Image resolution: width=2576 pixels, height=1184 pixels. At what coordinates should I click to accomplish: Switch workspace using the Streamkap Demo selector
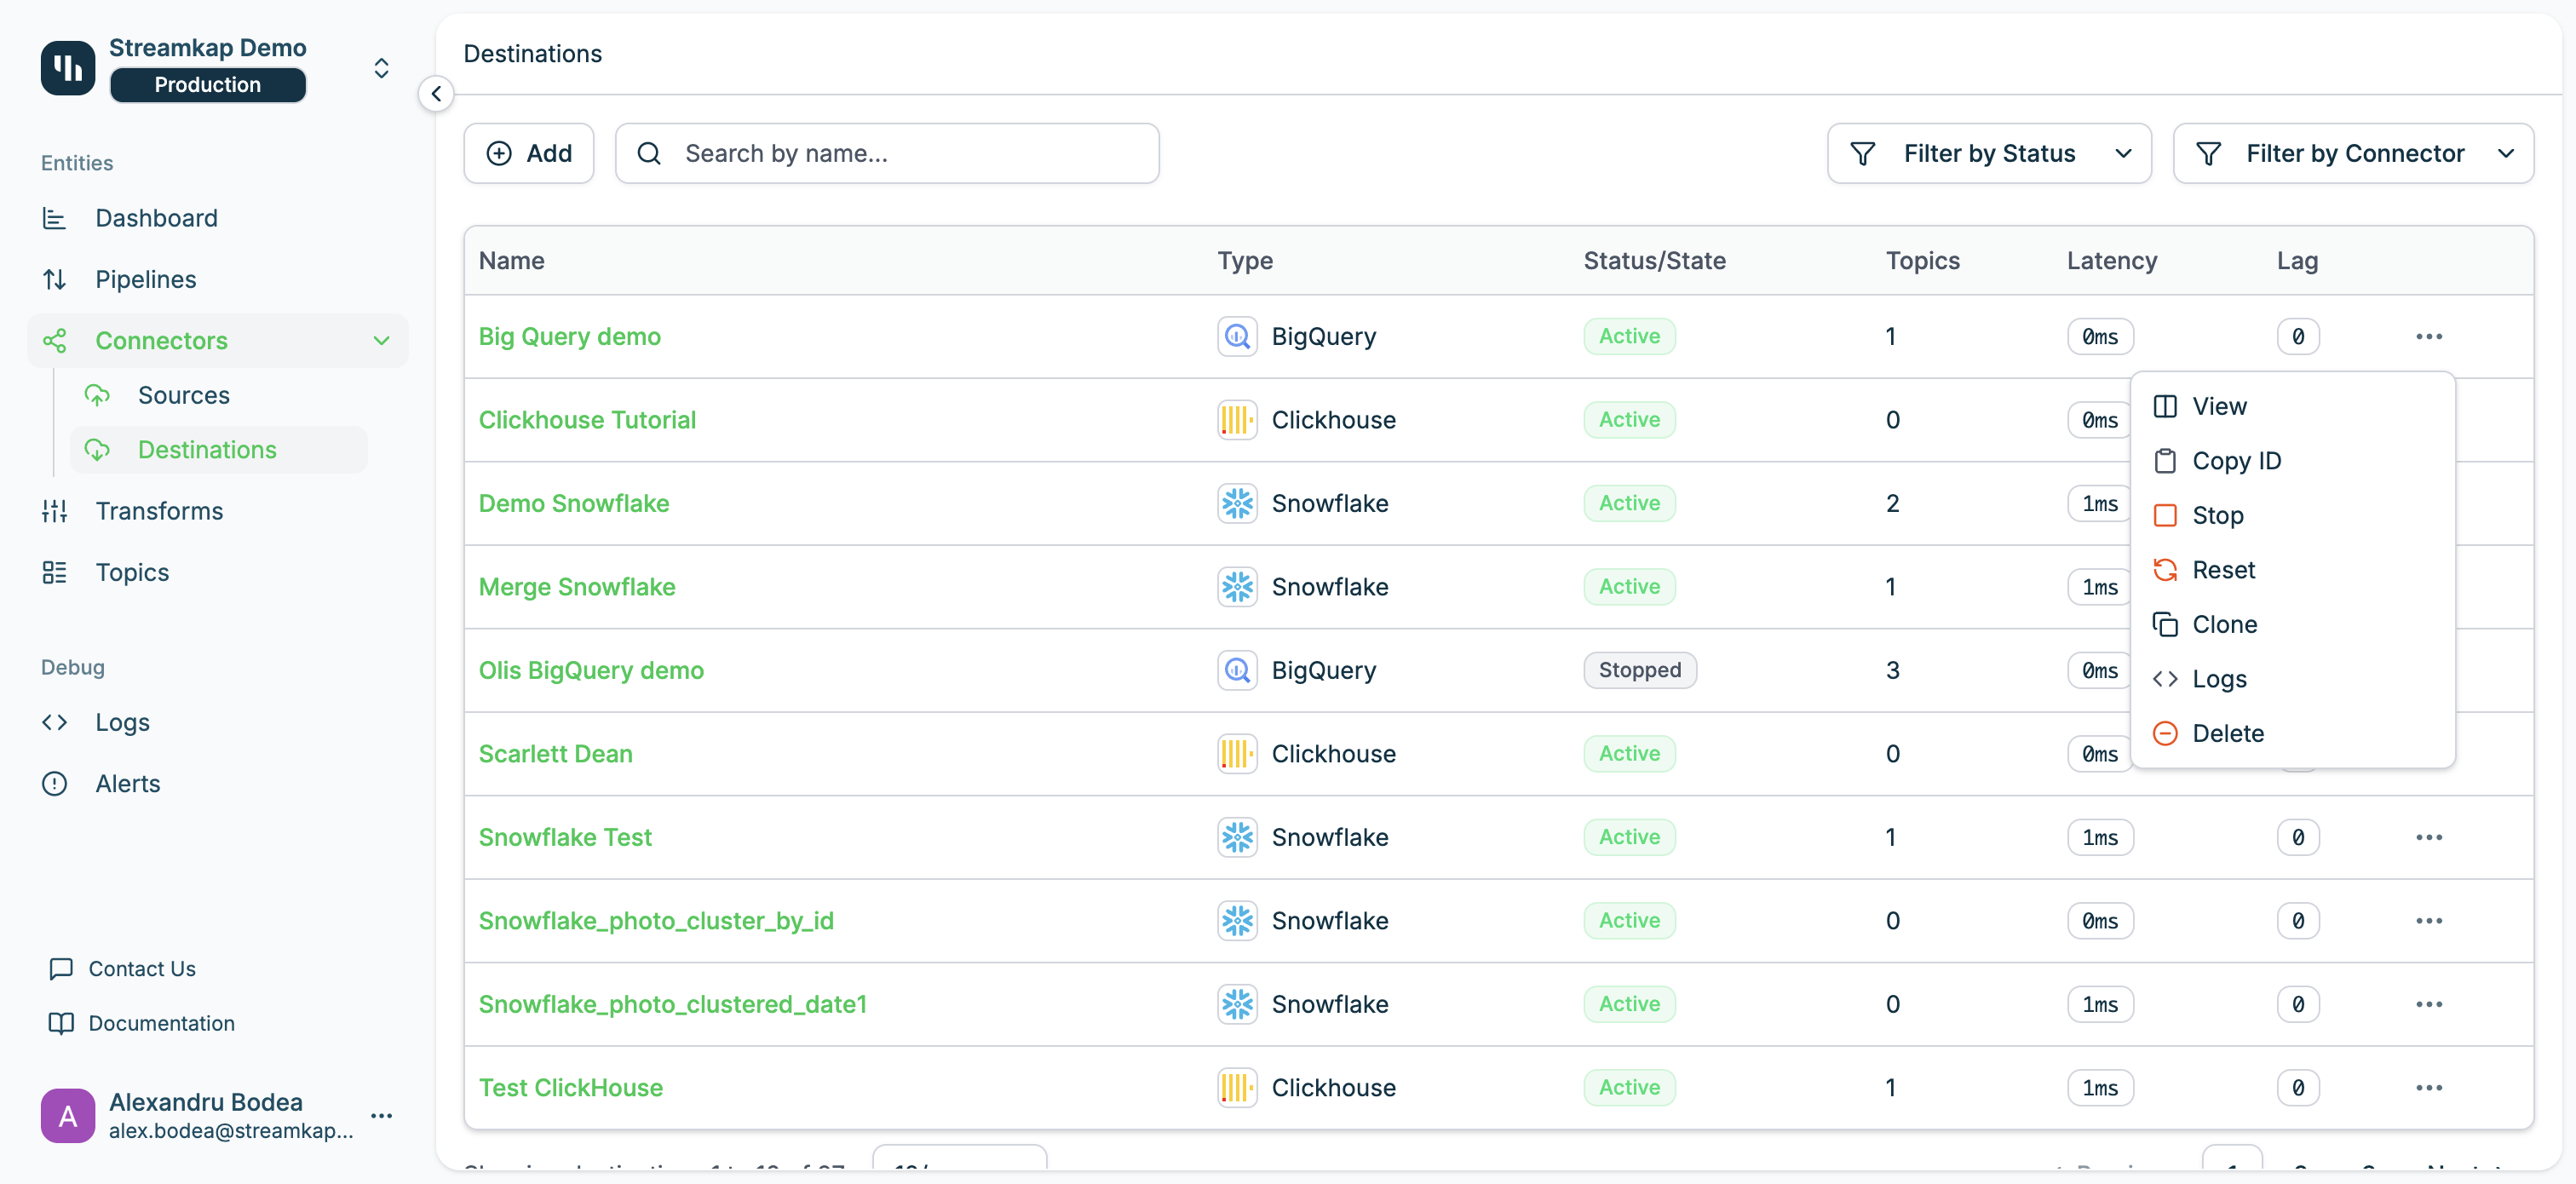381,68
